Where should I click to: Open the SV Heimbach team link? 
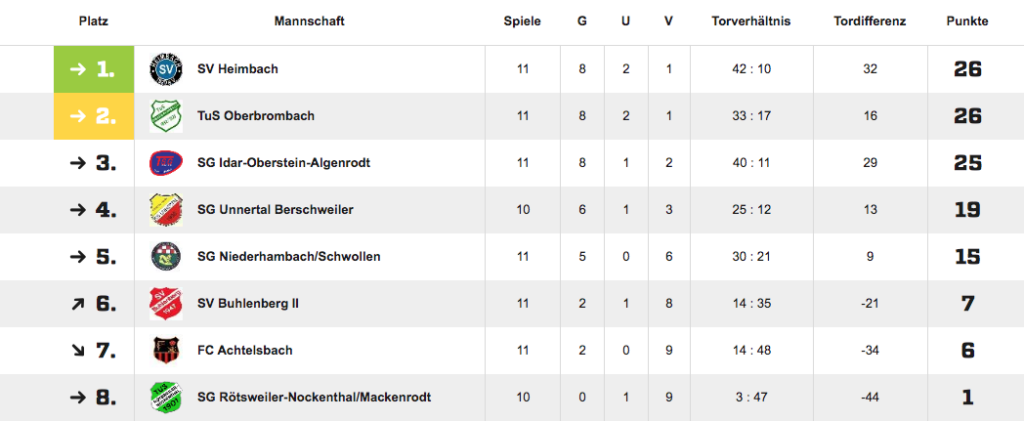pyautogui.click(x=238, y=69)
